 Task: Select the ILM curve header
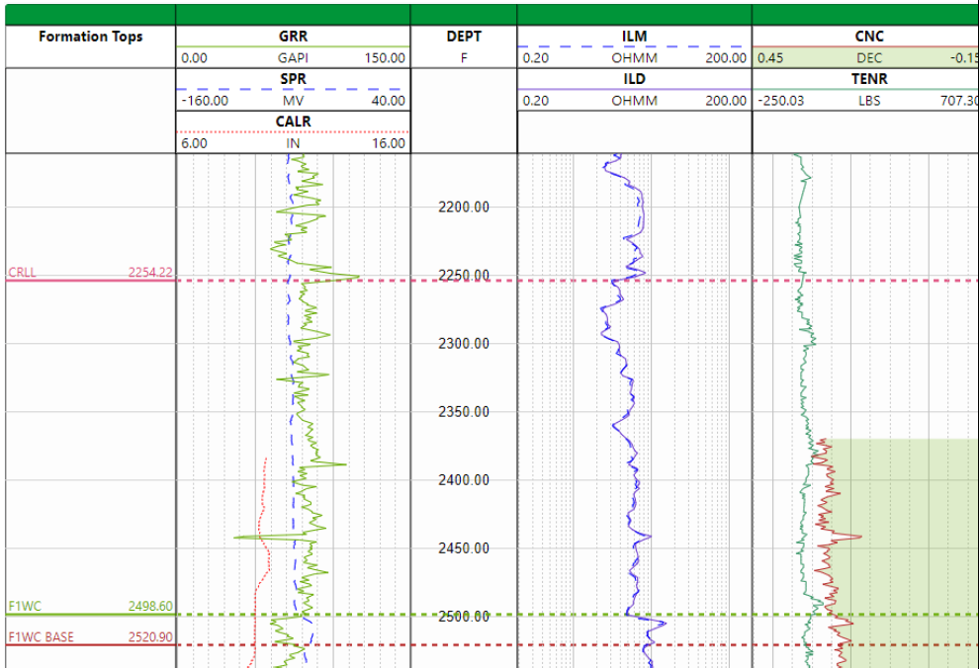pyautogui.click(x=634, y=36)
